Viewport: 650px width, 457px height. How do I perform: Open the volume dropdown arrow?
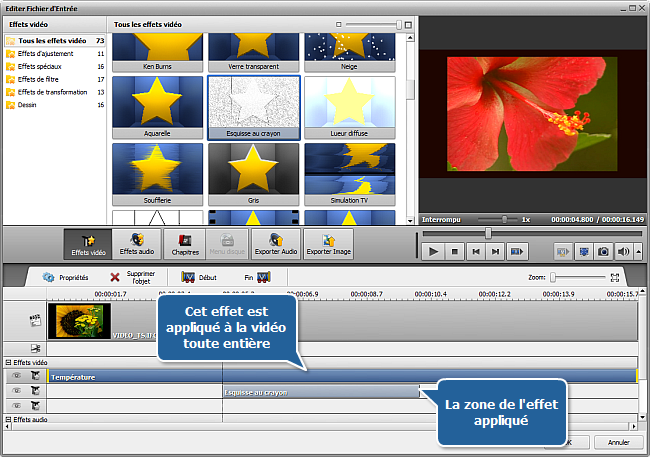point(637,252)
